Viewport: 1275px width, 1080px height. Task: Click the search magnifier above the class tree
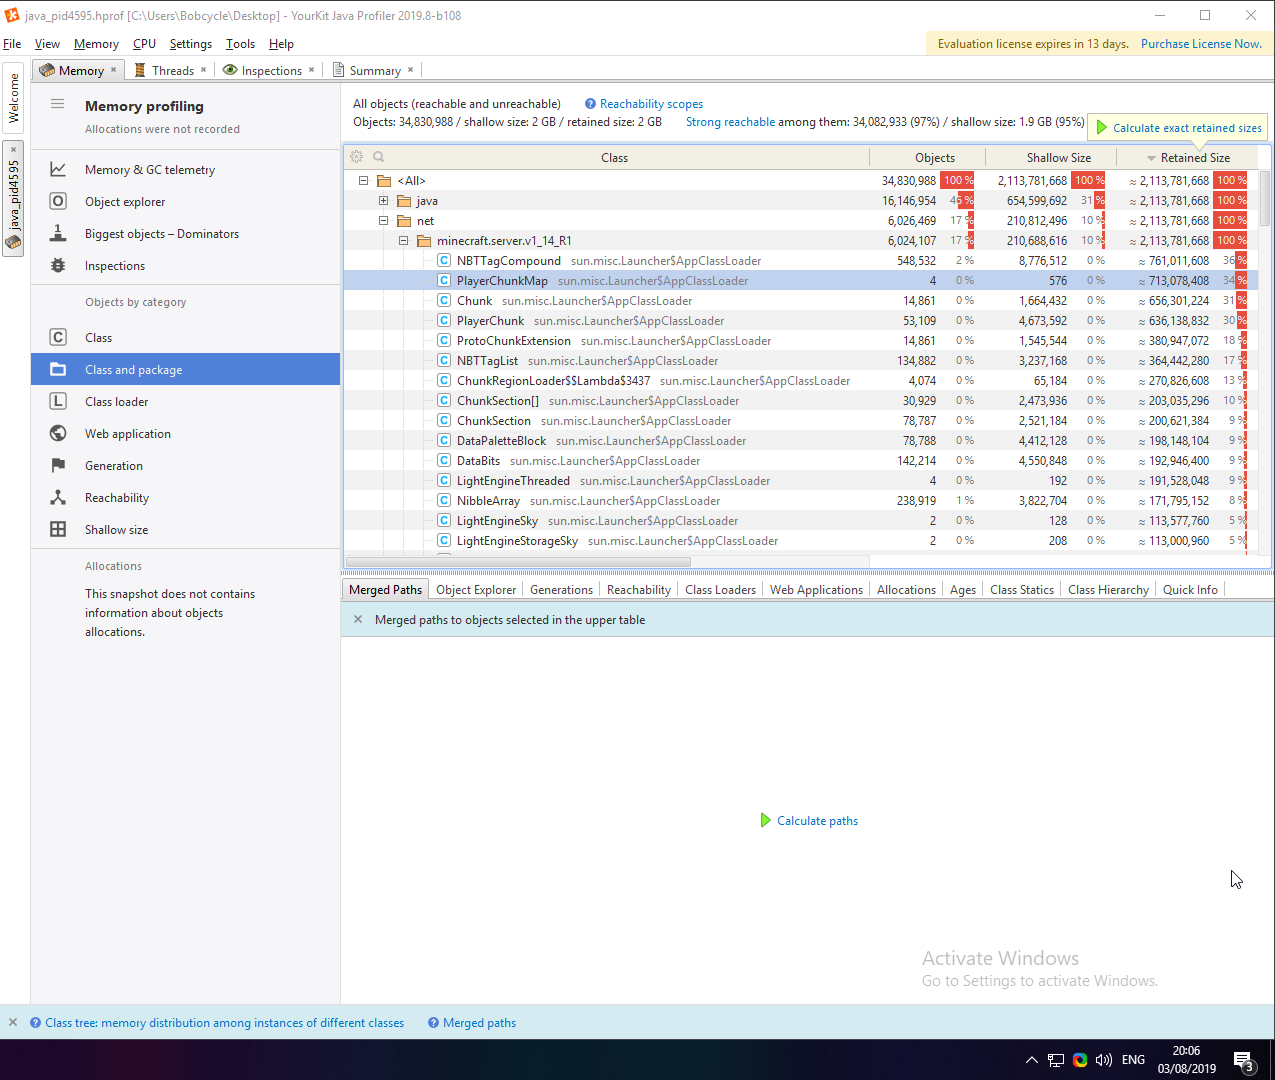378,156
